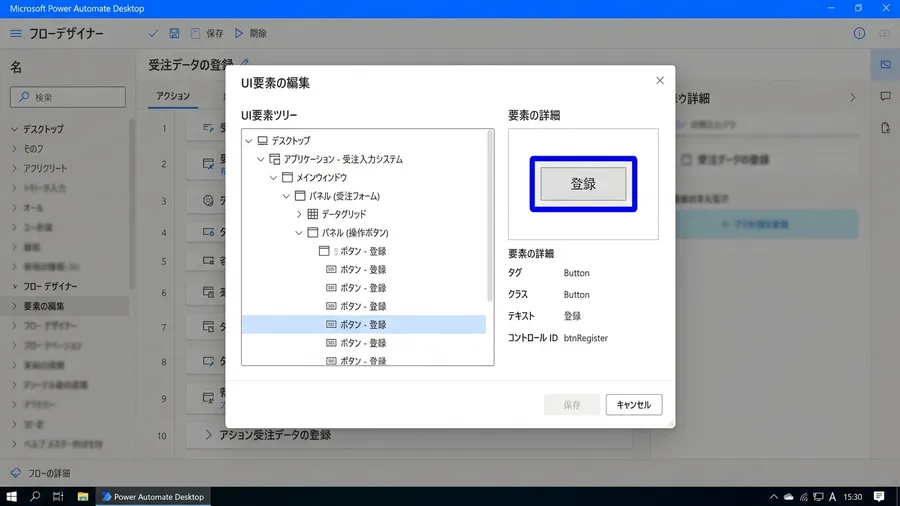Collapse the パネル (受注フォーム) node
This screenshot has height=506, width=900.
tap(286, 196)
